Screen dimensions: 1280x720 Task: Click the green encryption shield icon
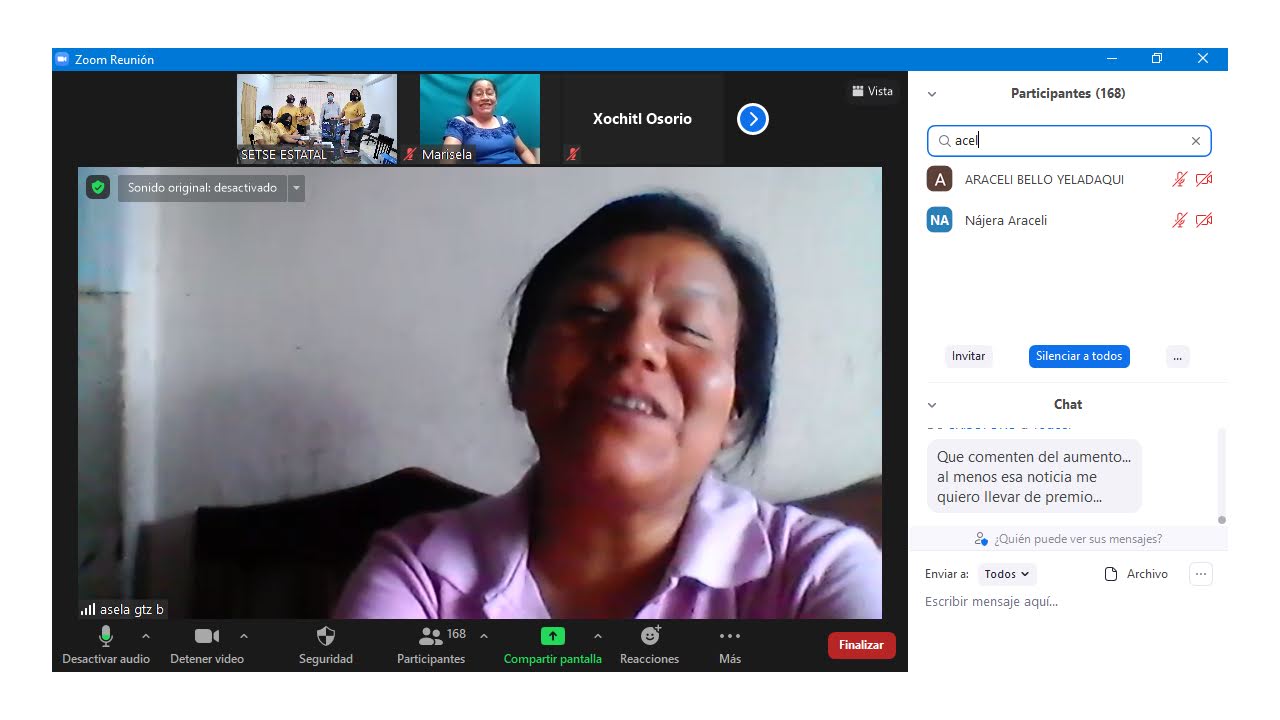click(x=98, y=187)
